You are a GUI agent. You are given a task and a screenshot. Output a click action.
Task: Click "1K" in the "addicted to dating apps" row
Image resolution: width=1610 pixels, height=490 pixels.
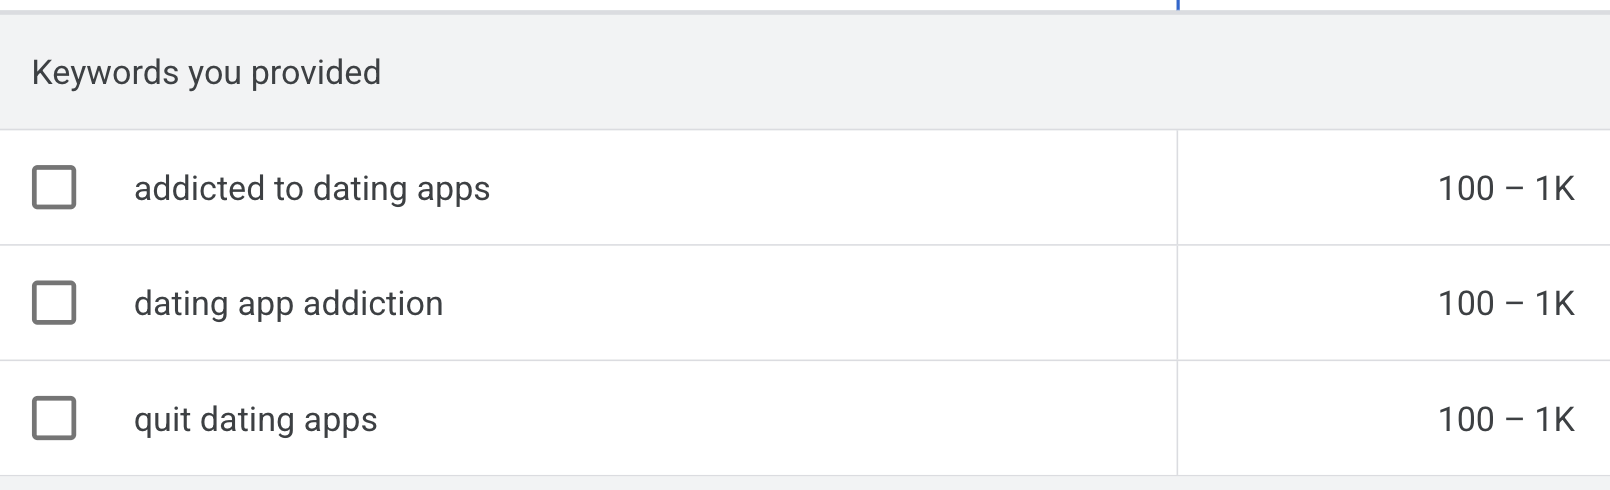[x=1554, y=189]
